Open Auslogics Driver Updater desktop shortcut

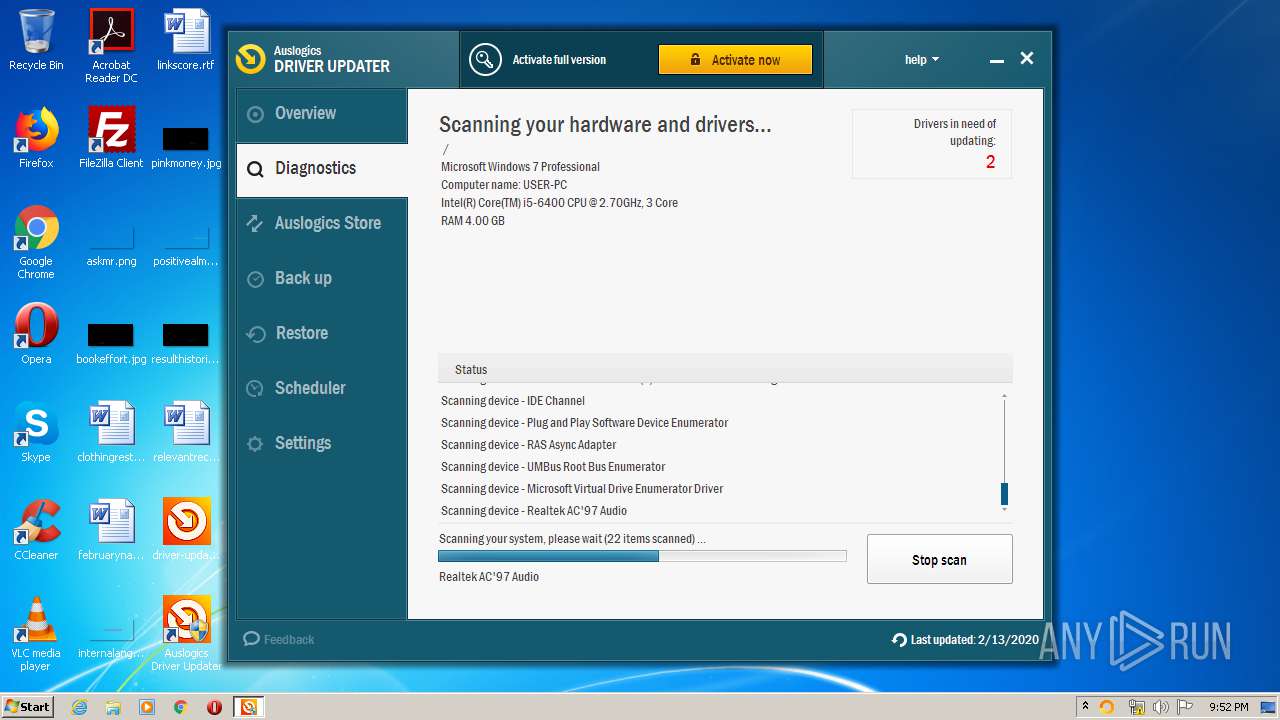click(x=186, y=634)
